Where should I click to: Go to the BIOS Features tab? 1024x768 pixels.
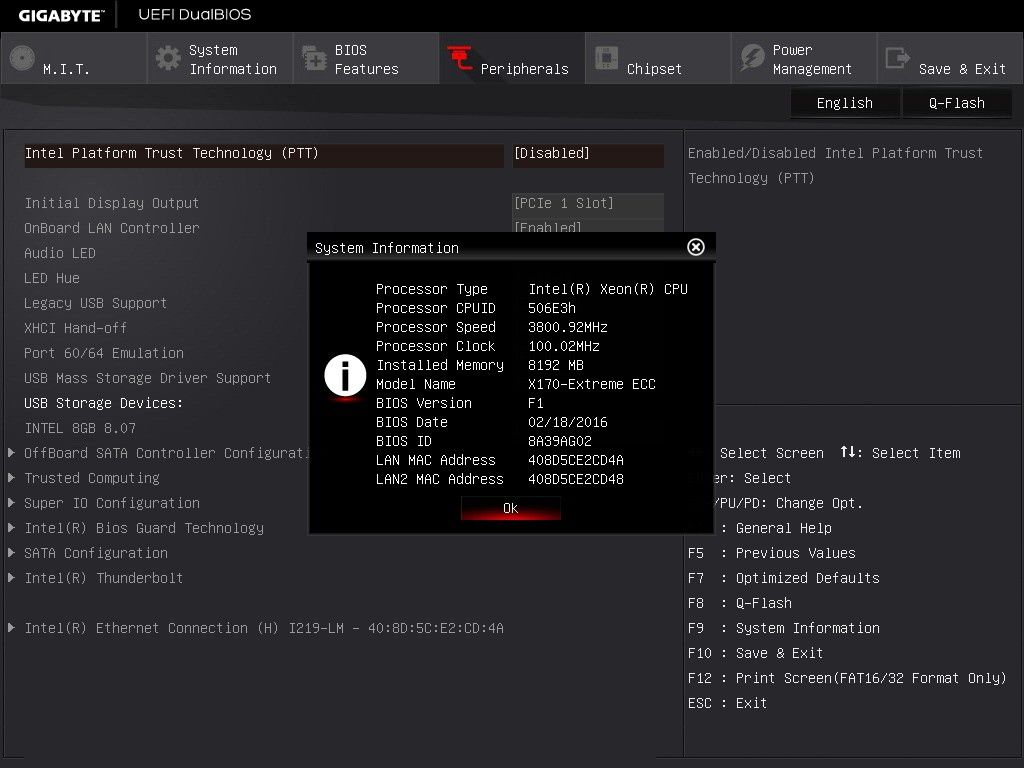(366, 59)
